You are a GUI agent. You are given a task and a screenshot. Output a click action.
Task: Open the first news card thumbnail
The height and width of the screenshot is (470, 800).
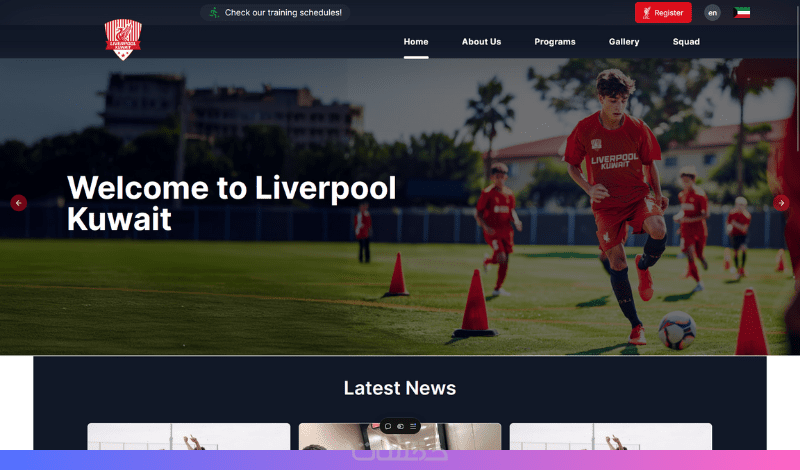[x=189, y=436]
